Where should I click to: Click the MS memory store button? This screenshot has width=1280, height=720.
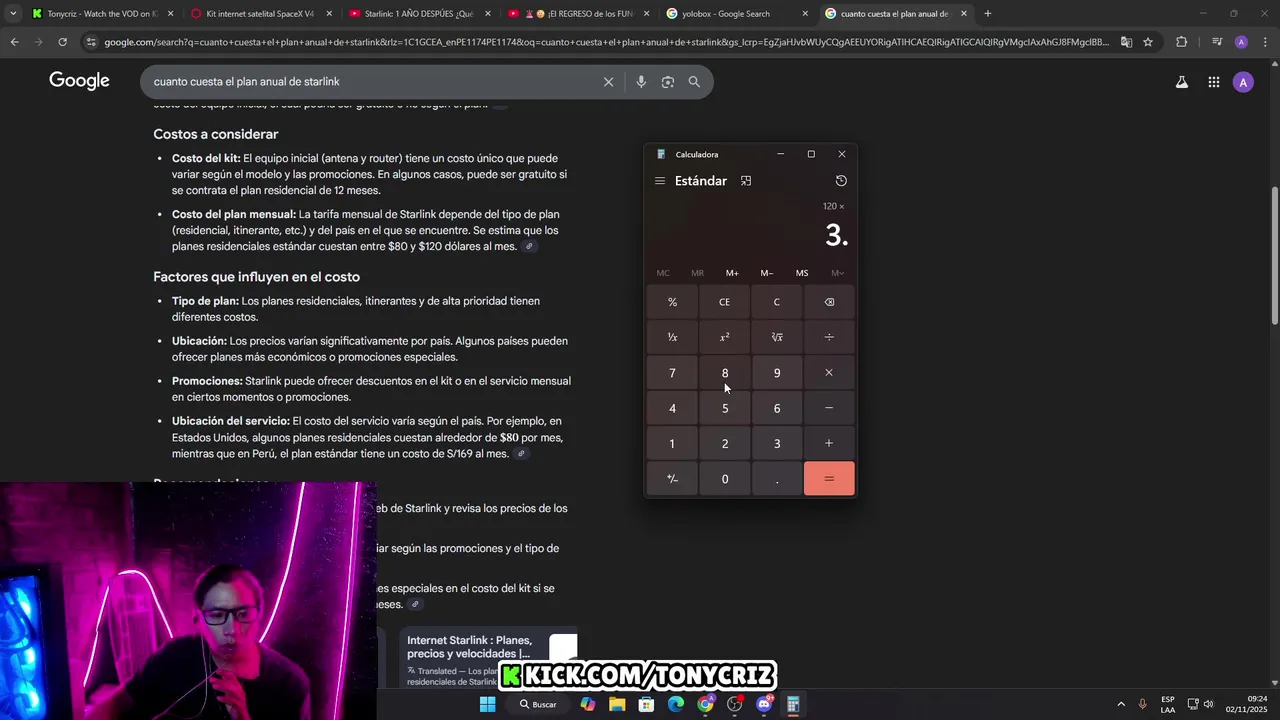click(x=802, y=273)
